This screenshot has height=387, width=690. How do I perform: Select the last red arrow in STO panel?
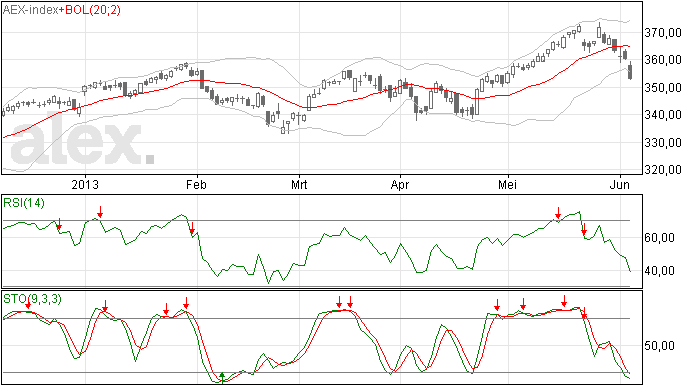pyautogui.click(x=584, y=313)
